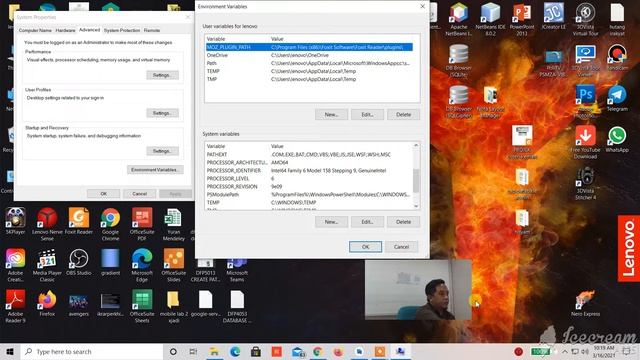This screenshot has height=360, width=640.
Task: Switch to the Remote tab
Action: [x=152, y=30]
